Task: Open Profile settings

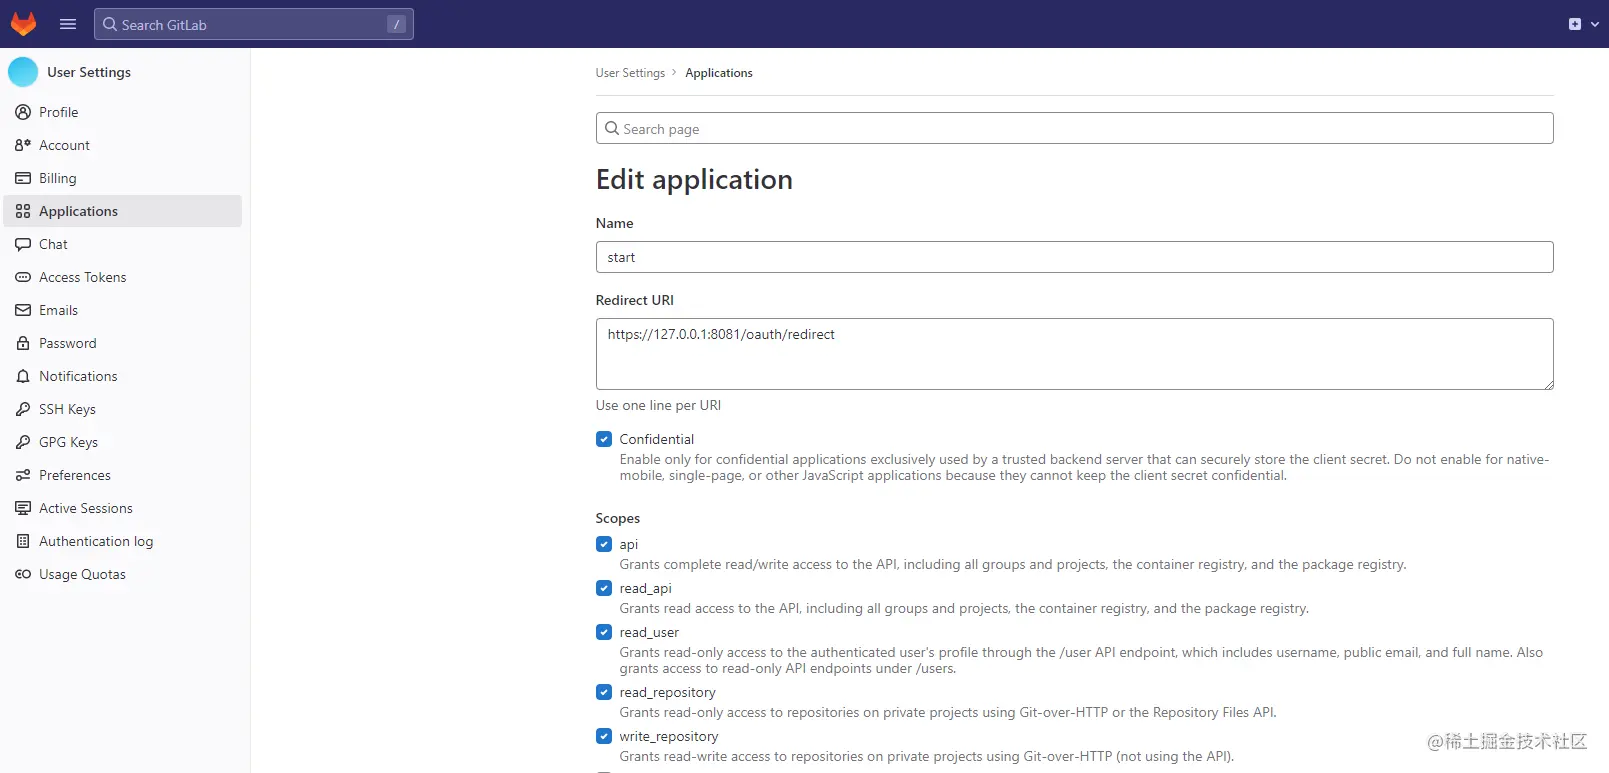Action: 123,112
